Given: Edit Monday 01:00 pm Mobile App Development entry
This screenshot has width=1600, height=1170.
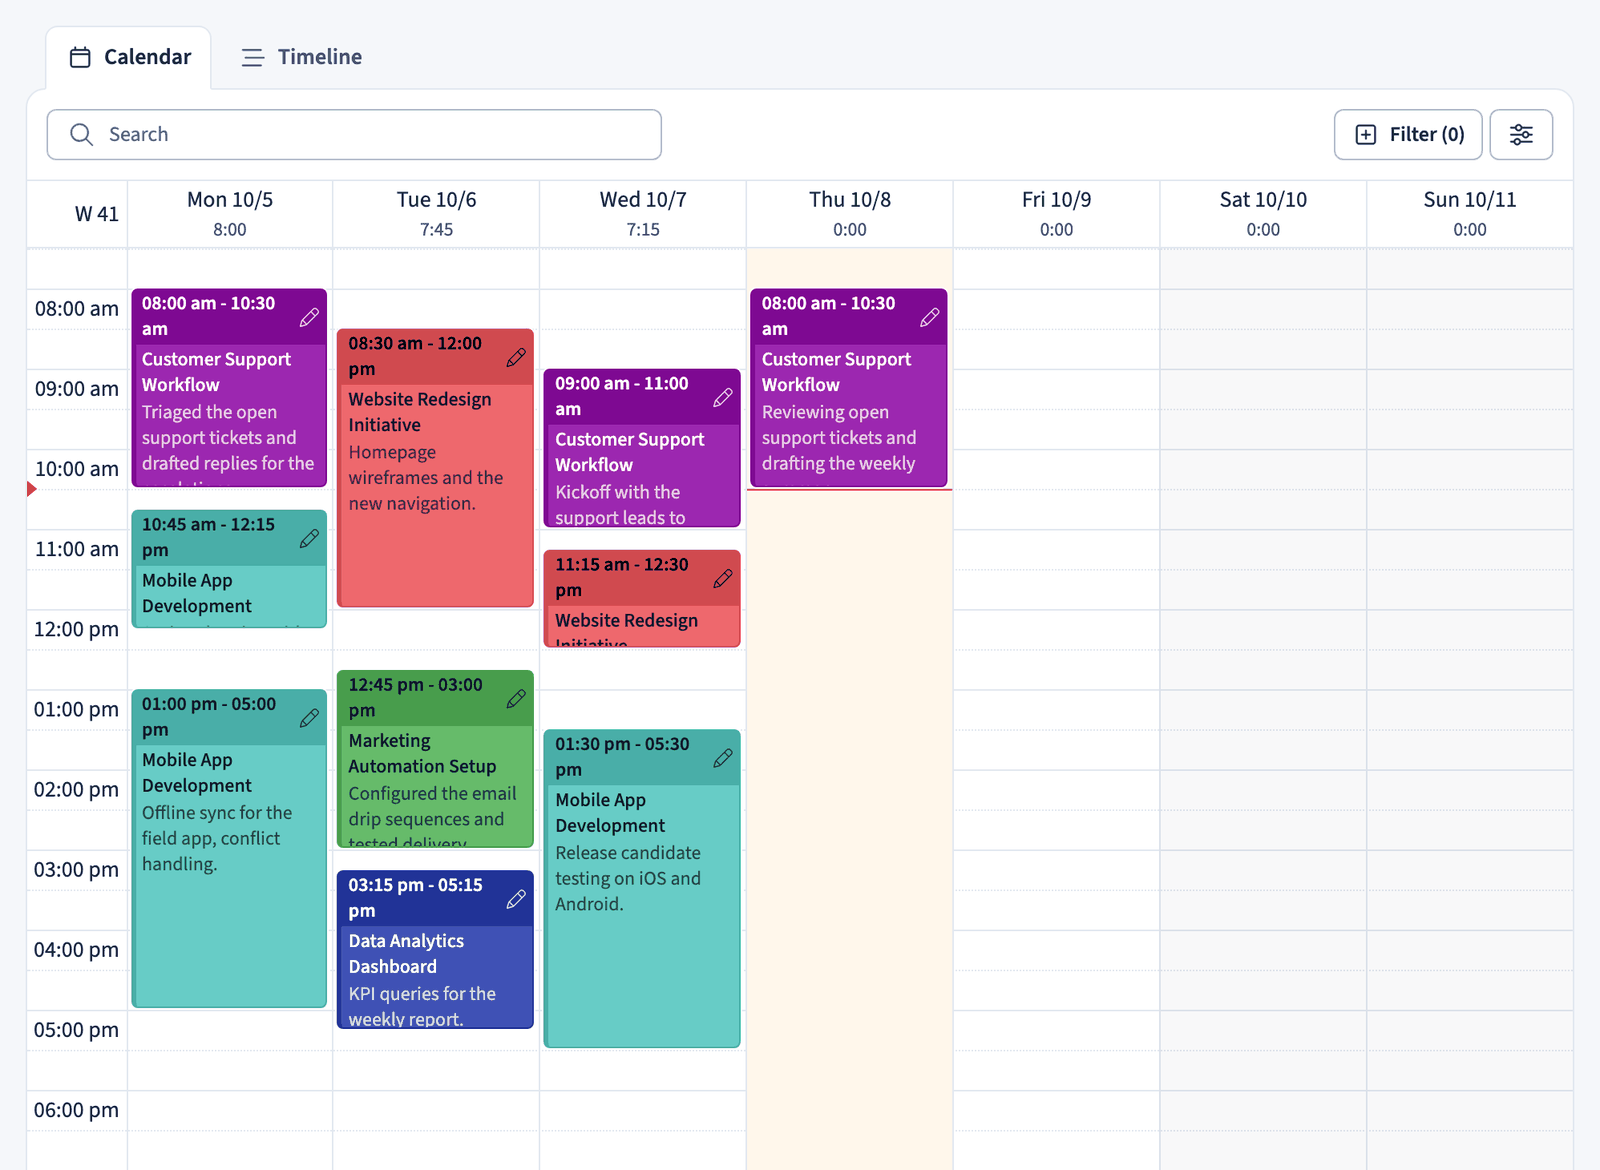Looking at the screenshot, I should 309,718.
